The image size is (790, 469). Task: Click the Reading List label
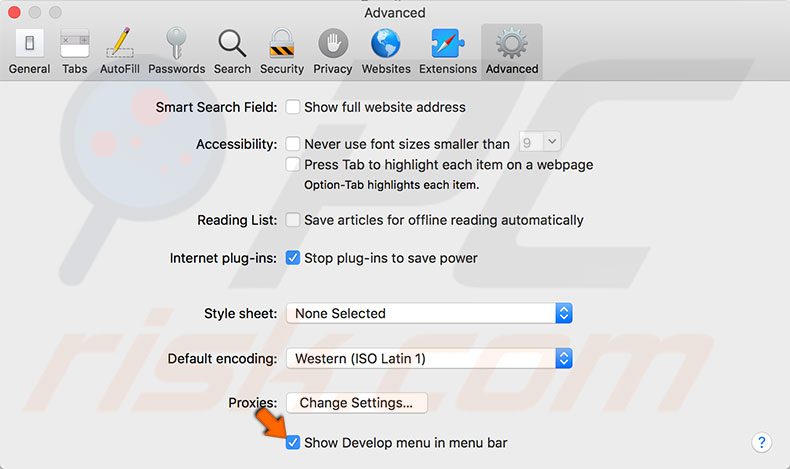[x=237, y=220]
